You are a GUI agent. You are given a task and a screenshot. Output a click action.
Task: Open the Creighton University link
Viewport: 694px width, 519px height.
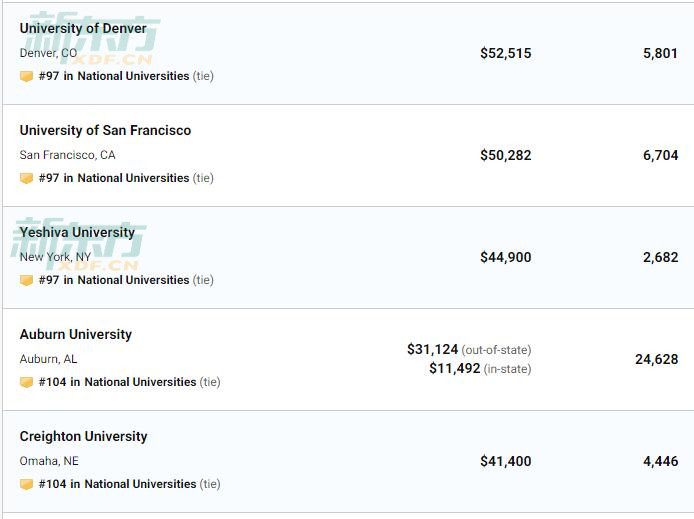click(83, 436)
